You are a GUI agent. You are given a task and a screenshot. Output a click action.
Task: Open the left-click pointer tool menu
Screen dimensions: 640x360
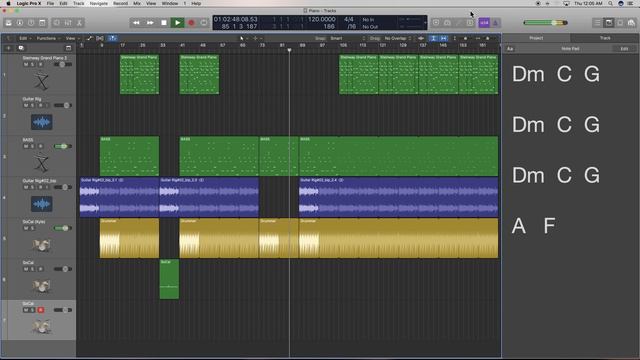(243, 38)
